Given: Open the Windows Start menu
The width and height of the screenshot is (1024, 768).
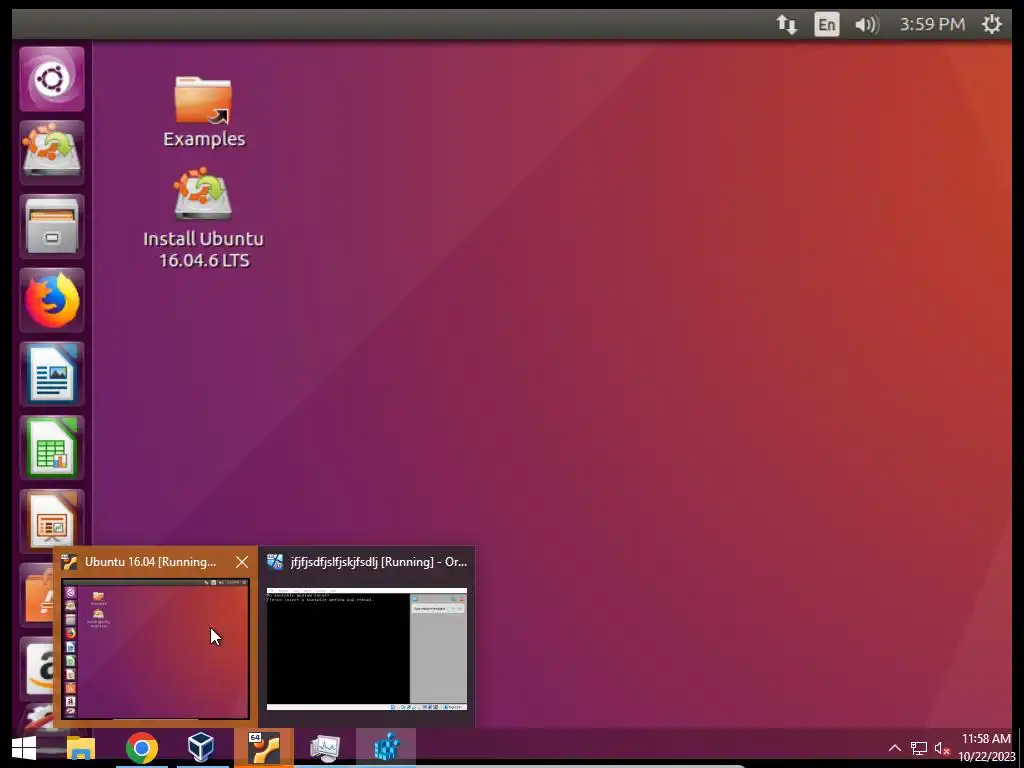Looking at the screenshot, I should point(24,748).
